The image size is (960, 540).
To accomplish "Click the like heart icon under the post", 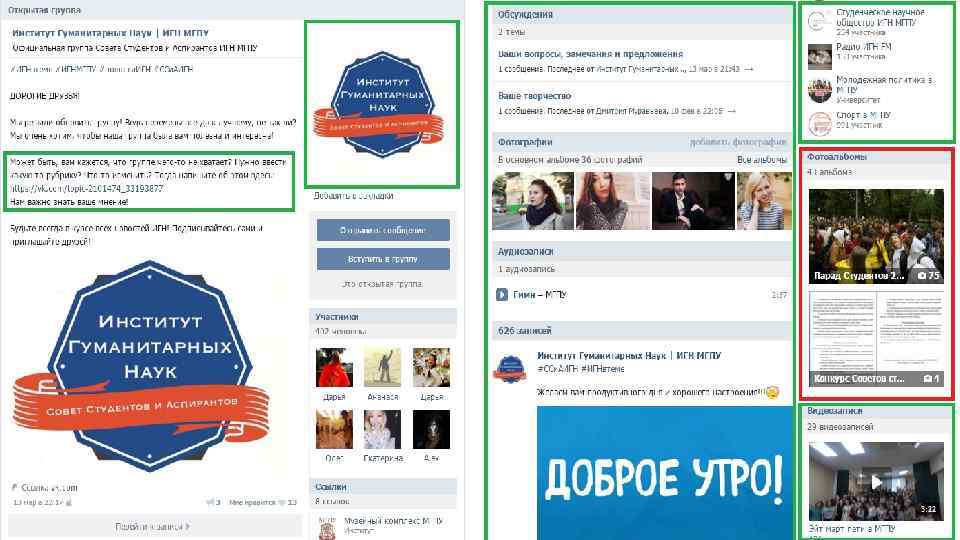I will tap(282, 502).
